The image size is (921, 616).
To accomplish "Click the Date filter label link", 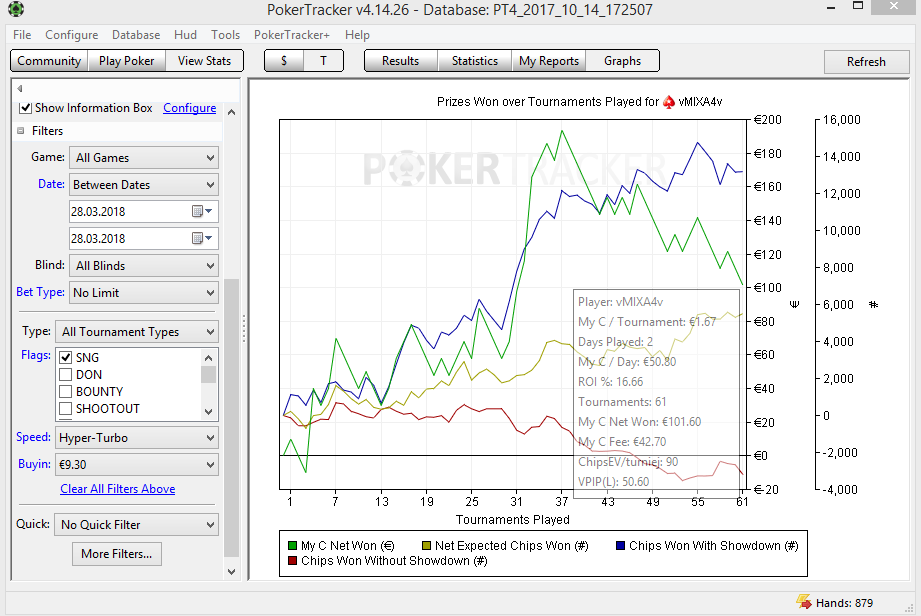I will click(51, 184).
